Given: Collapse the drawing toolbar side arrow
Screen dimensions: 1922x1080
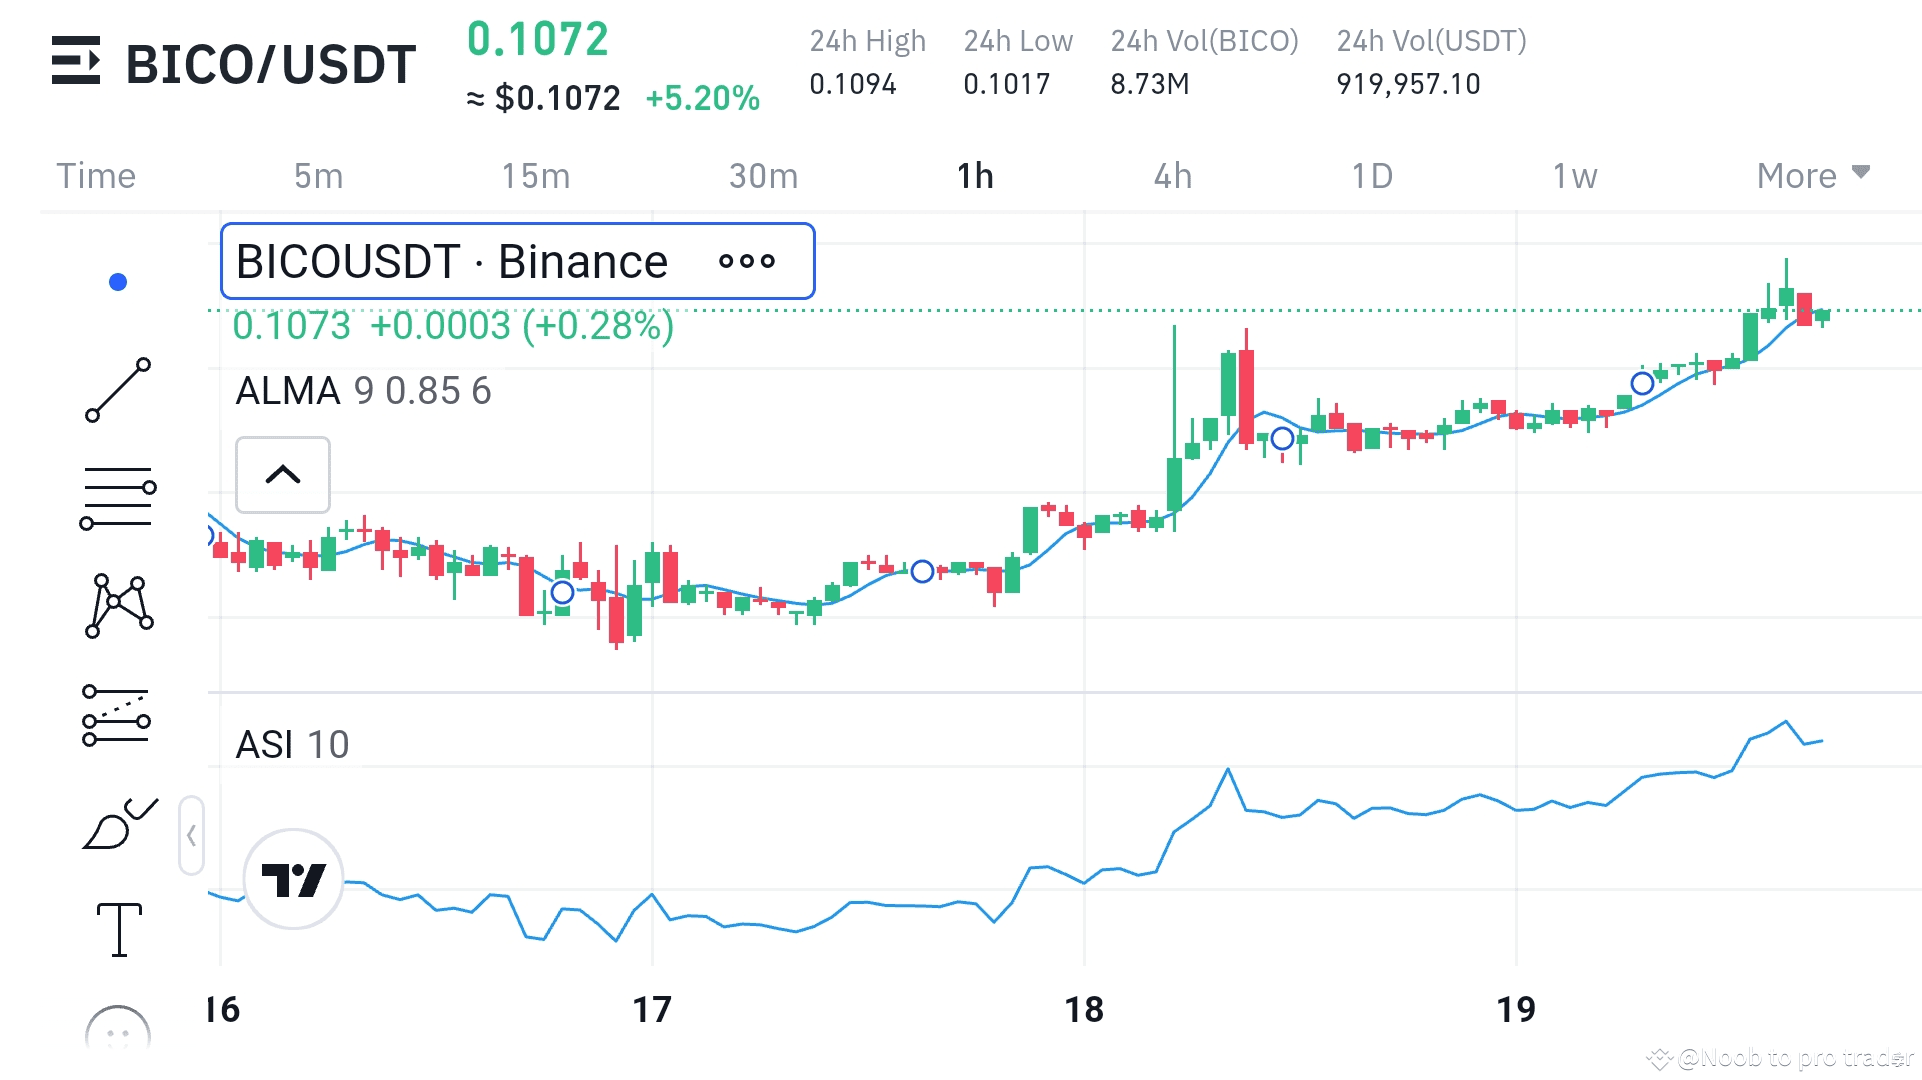Looking at the screenshot, I should click(x=191, y=836).
